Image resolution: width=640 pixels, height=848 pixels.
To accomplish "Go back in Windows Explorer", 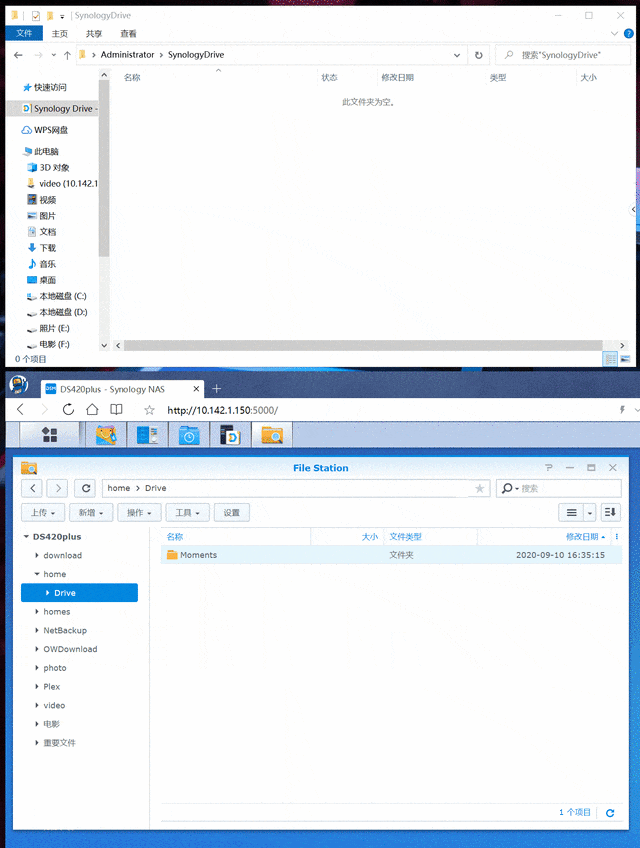I will (18, 55).
